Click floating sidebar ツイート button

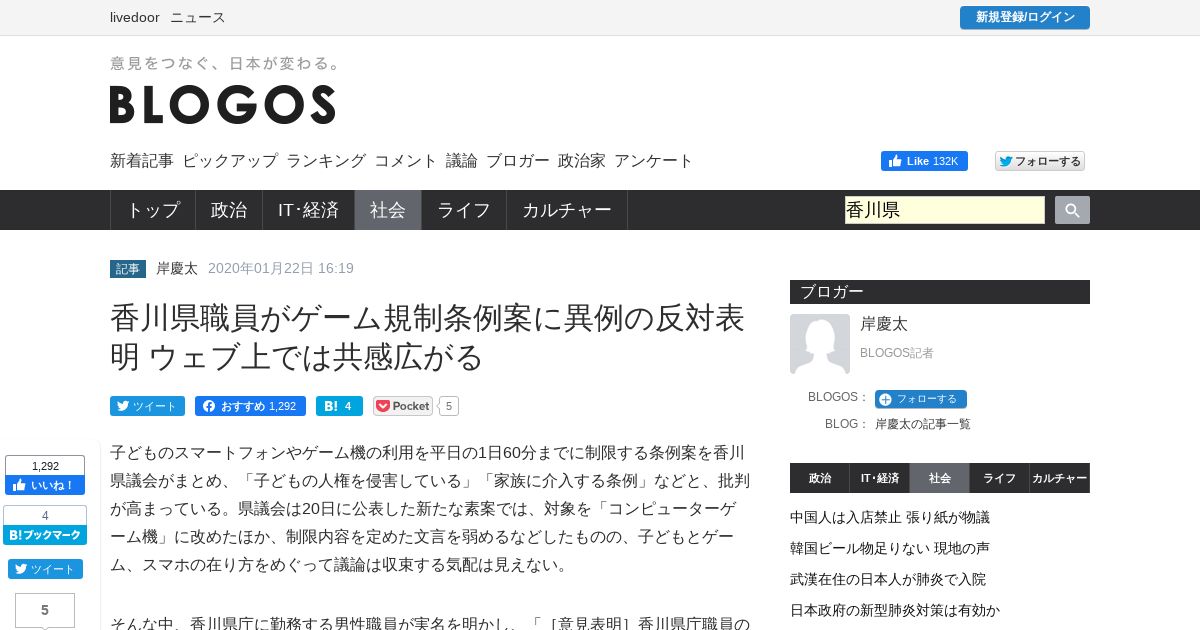(45, 569)
